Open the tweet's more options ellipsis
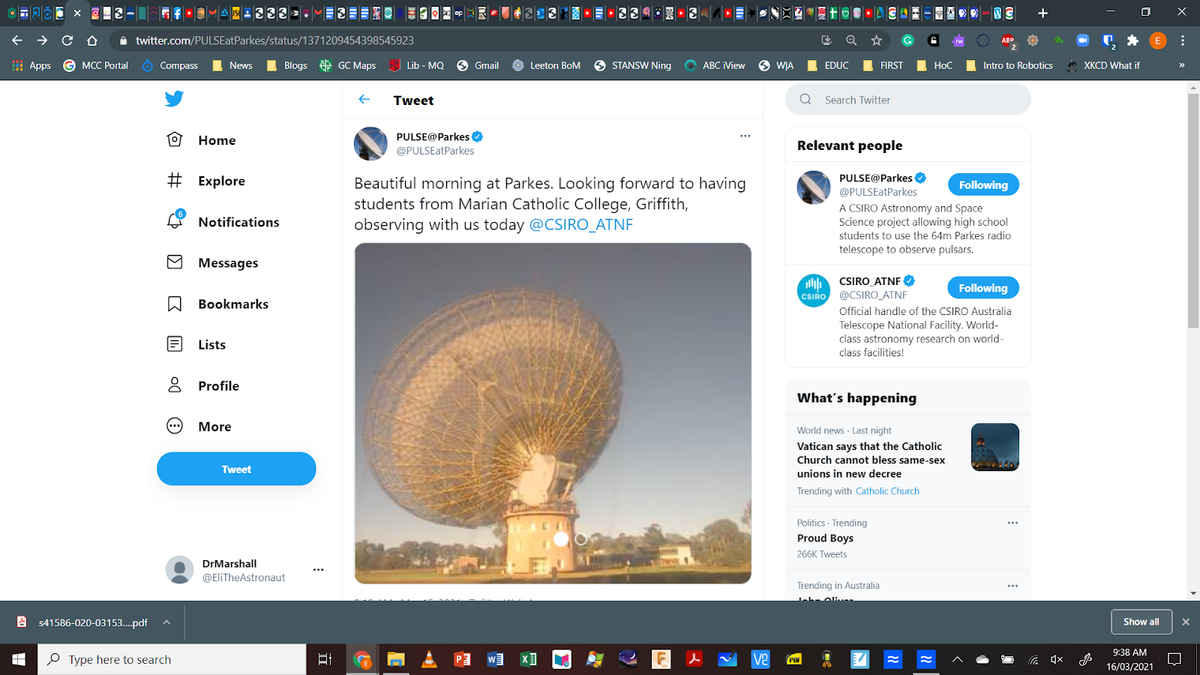This screenshot has height=675, width=1200. (744, 137)
